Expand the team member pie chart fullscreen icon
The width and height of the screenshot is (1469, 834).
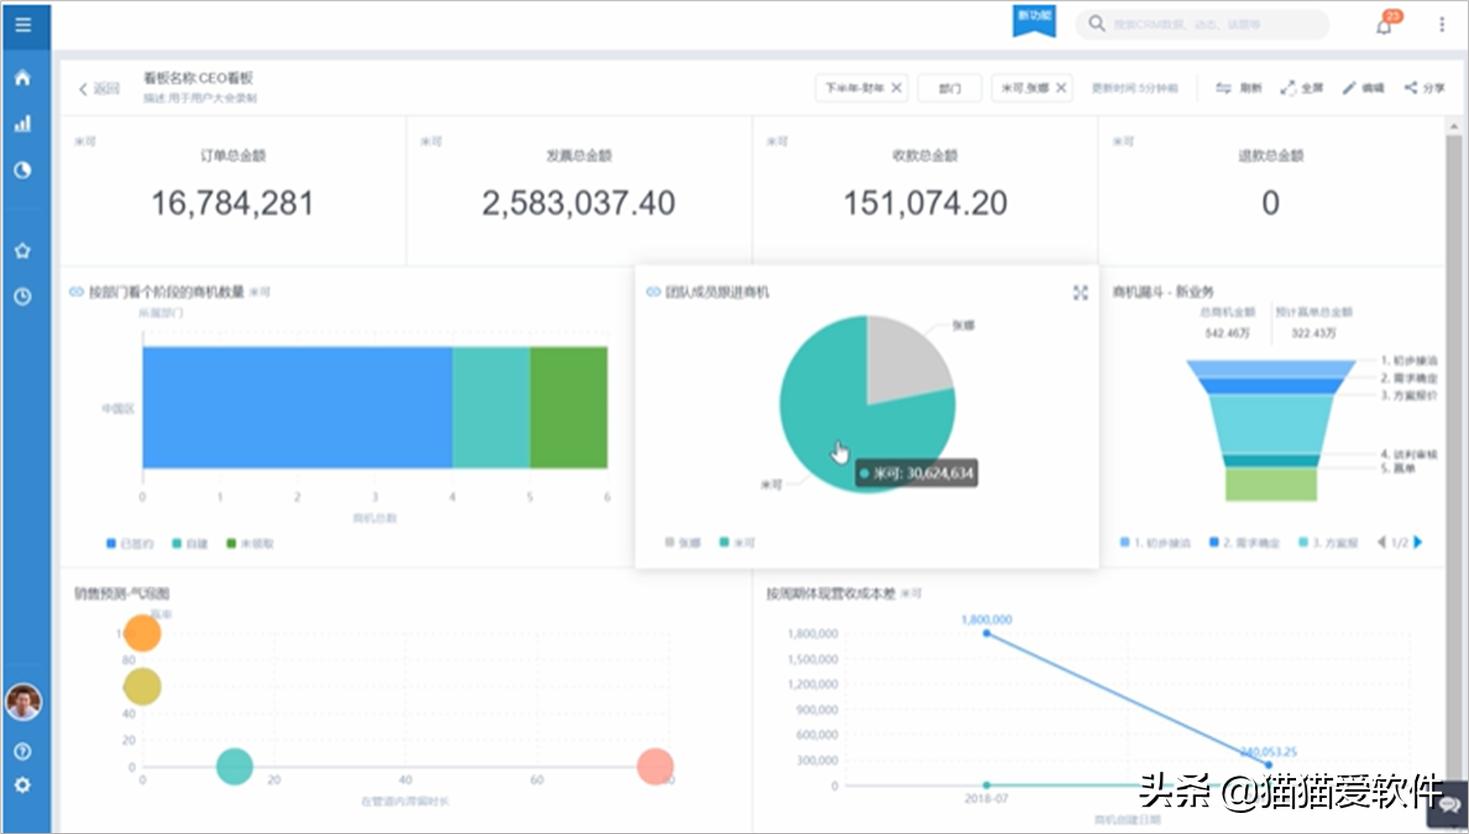pyautogui.click(x=1080, y=292)
